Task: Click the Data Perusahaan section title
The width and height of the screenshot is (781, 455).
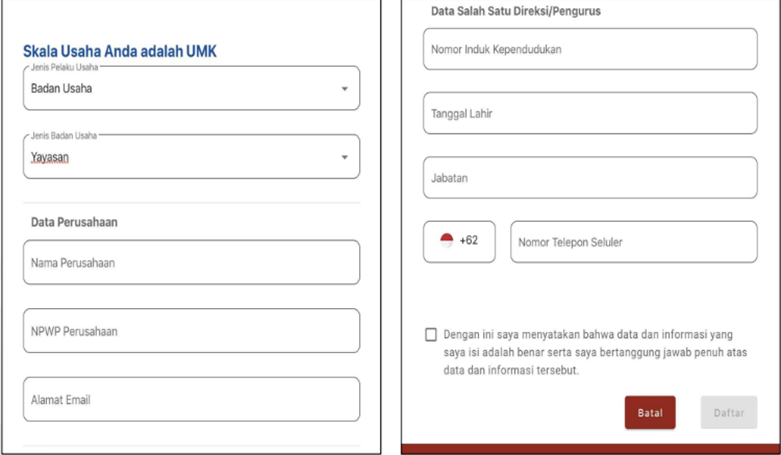Action: 74,222
